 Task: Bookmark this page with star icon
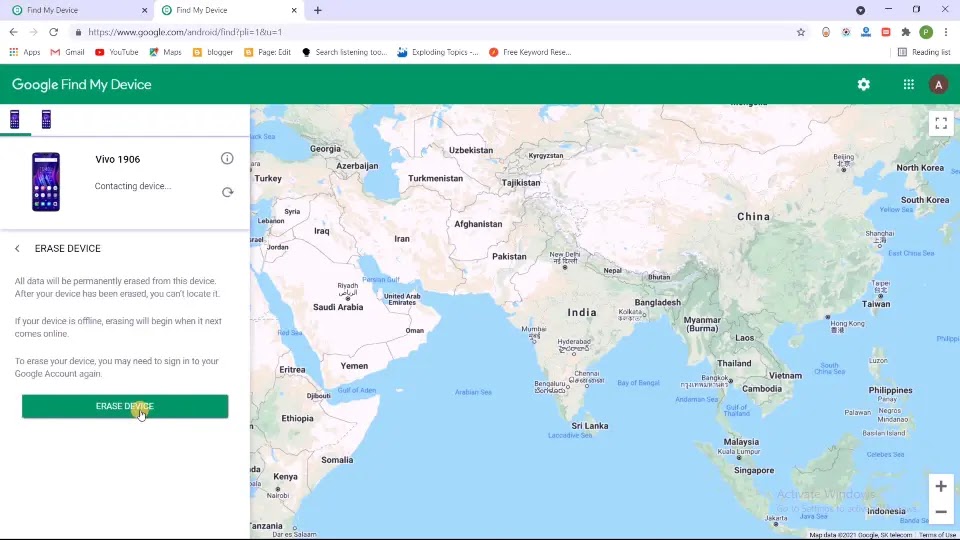[x=801, y=32]
